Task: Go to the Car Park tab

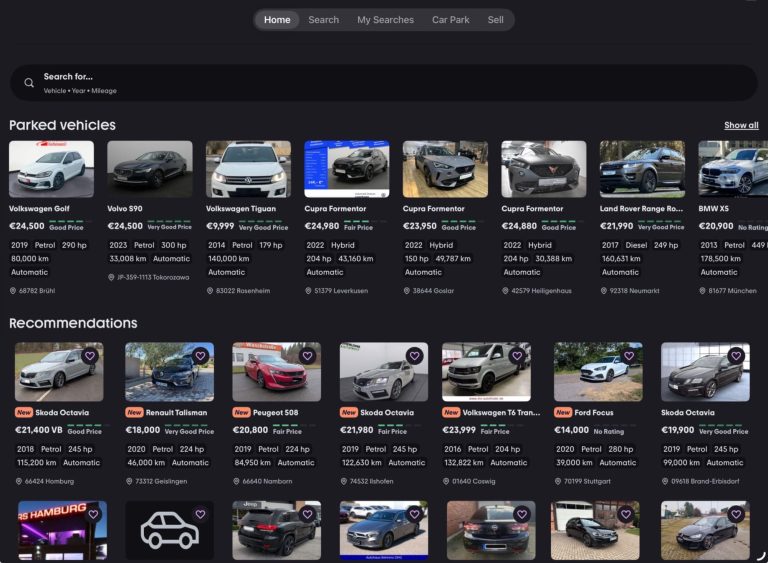Action: tap(450, 20)
